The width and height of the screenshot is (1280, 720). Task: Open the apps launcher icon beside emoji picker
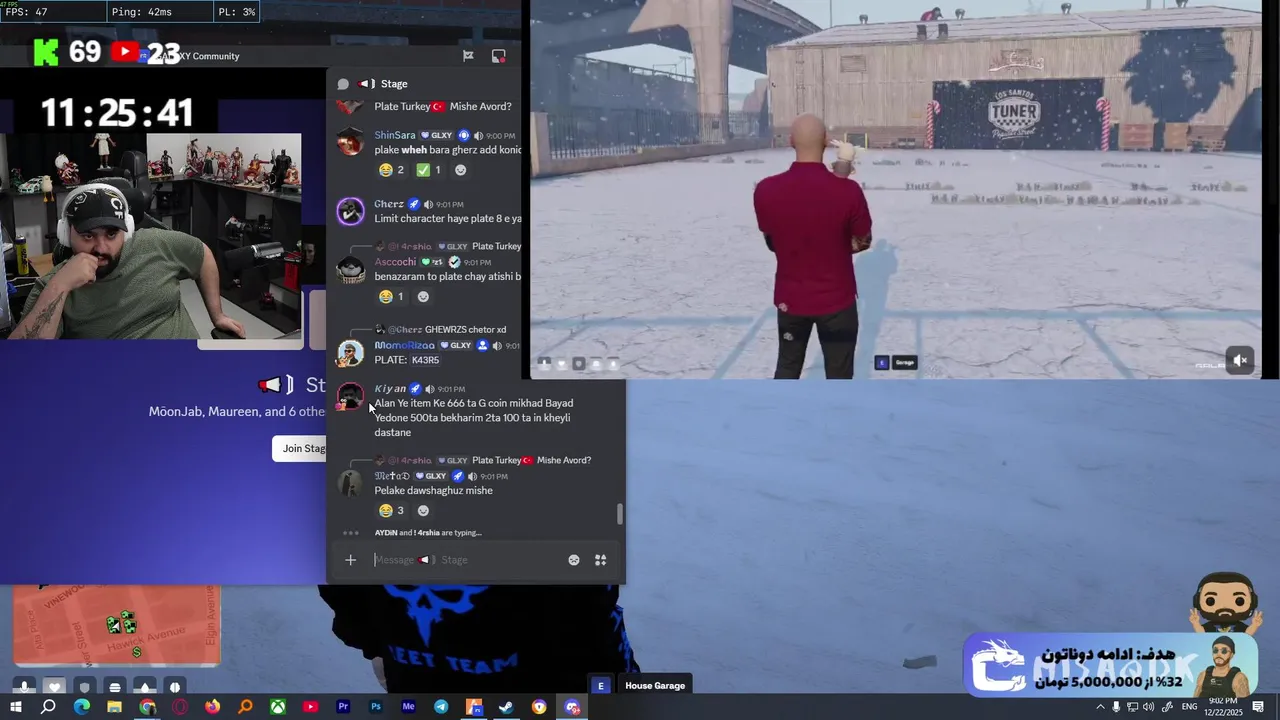click(601, 560)
